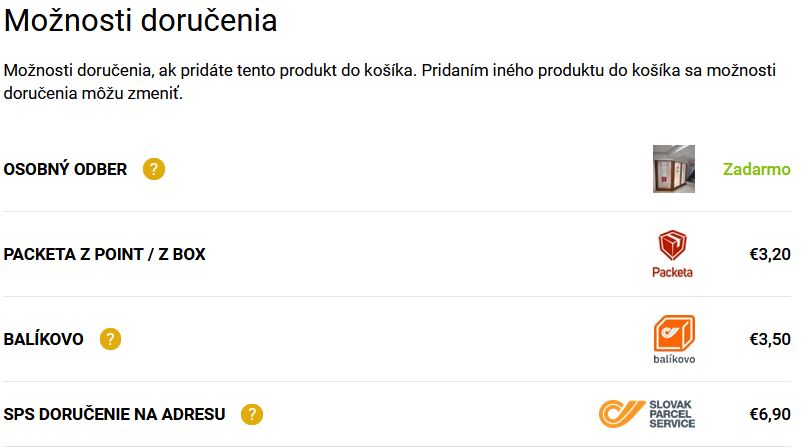Click the red Packeta text under logo

tap(672, 272)
